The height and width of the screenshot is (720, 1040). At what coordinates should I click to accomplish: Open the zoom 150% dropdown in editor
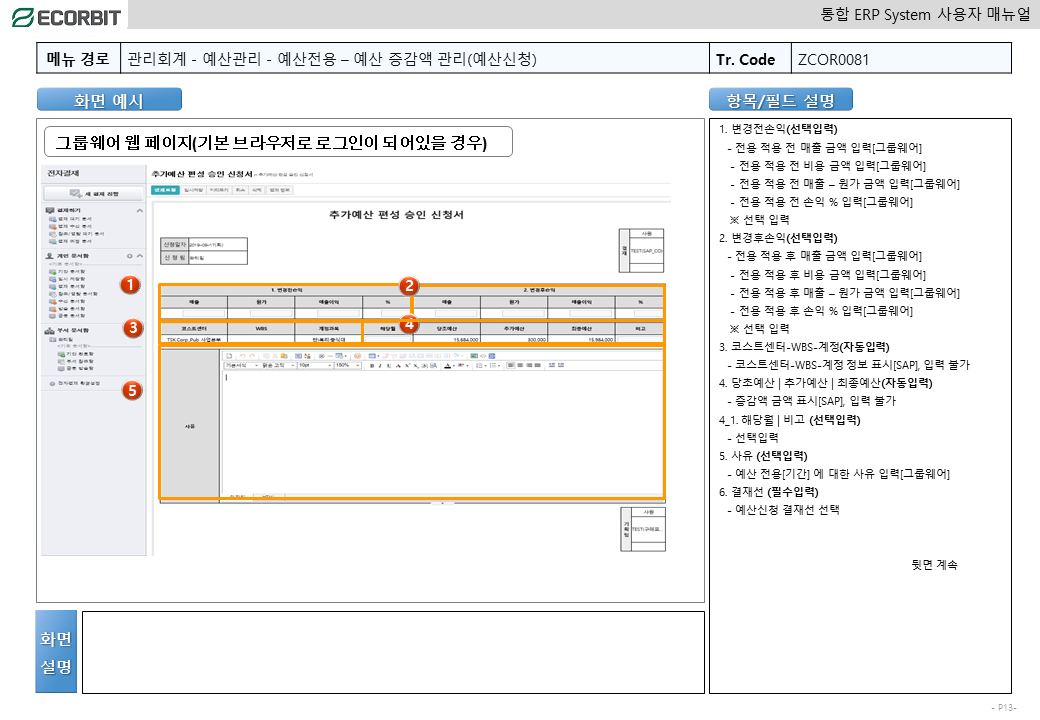[348, 366]
